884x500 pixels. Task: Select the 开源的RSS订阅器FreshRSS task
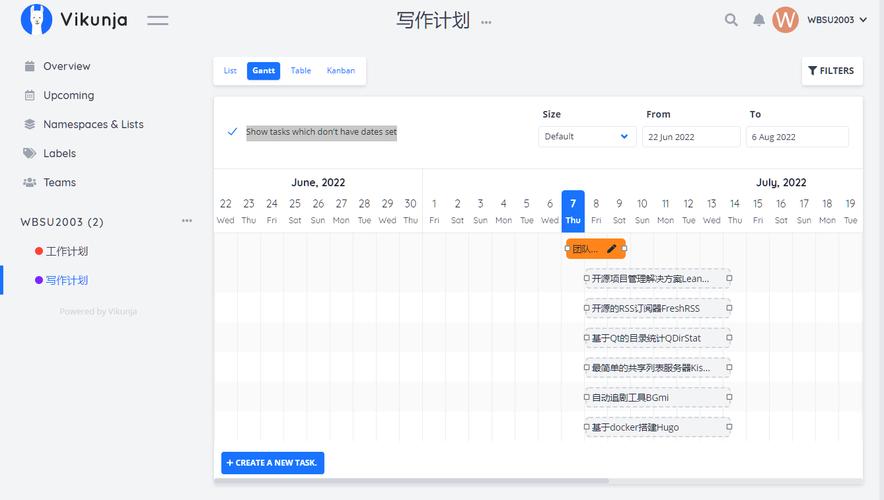657,308
